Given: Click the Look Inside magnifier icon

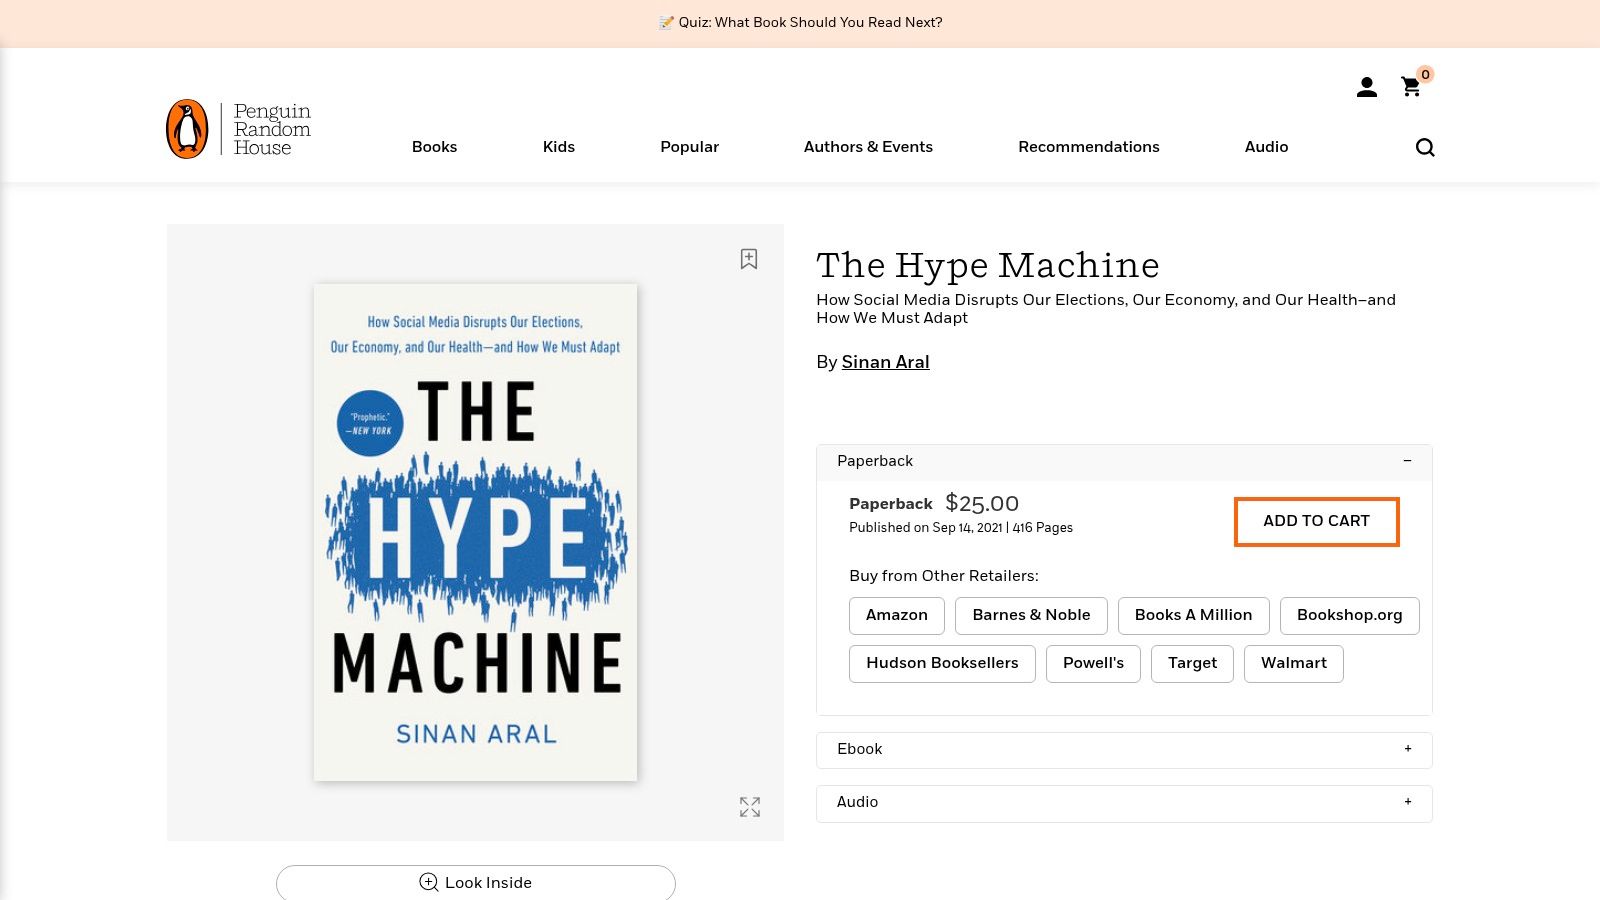Looking at the screenshot, I should [428, 882].
